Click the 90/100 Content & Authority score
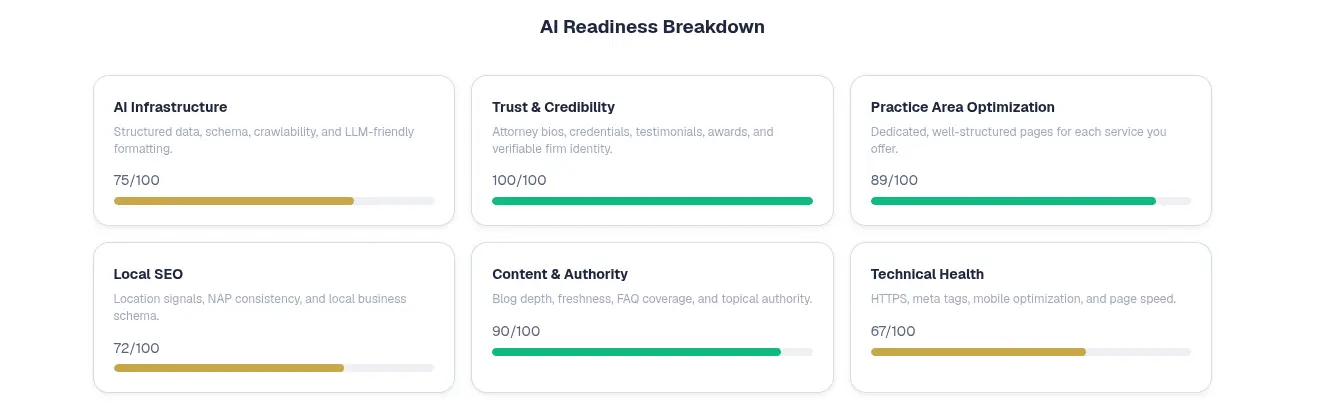 tap(516, 331)
